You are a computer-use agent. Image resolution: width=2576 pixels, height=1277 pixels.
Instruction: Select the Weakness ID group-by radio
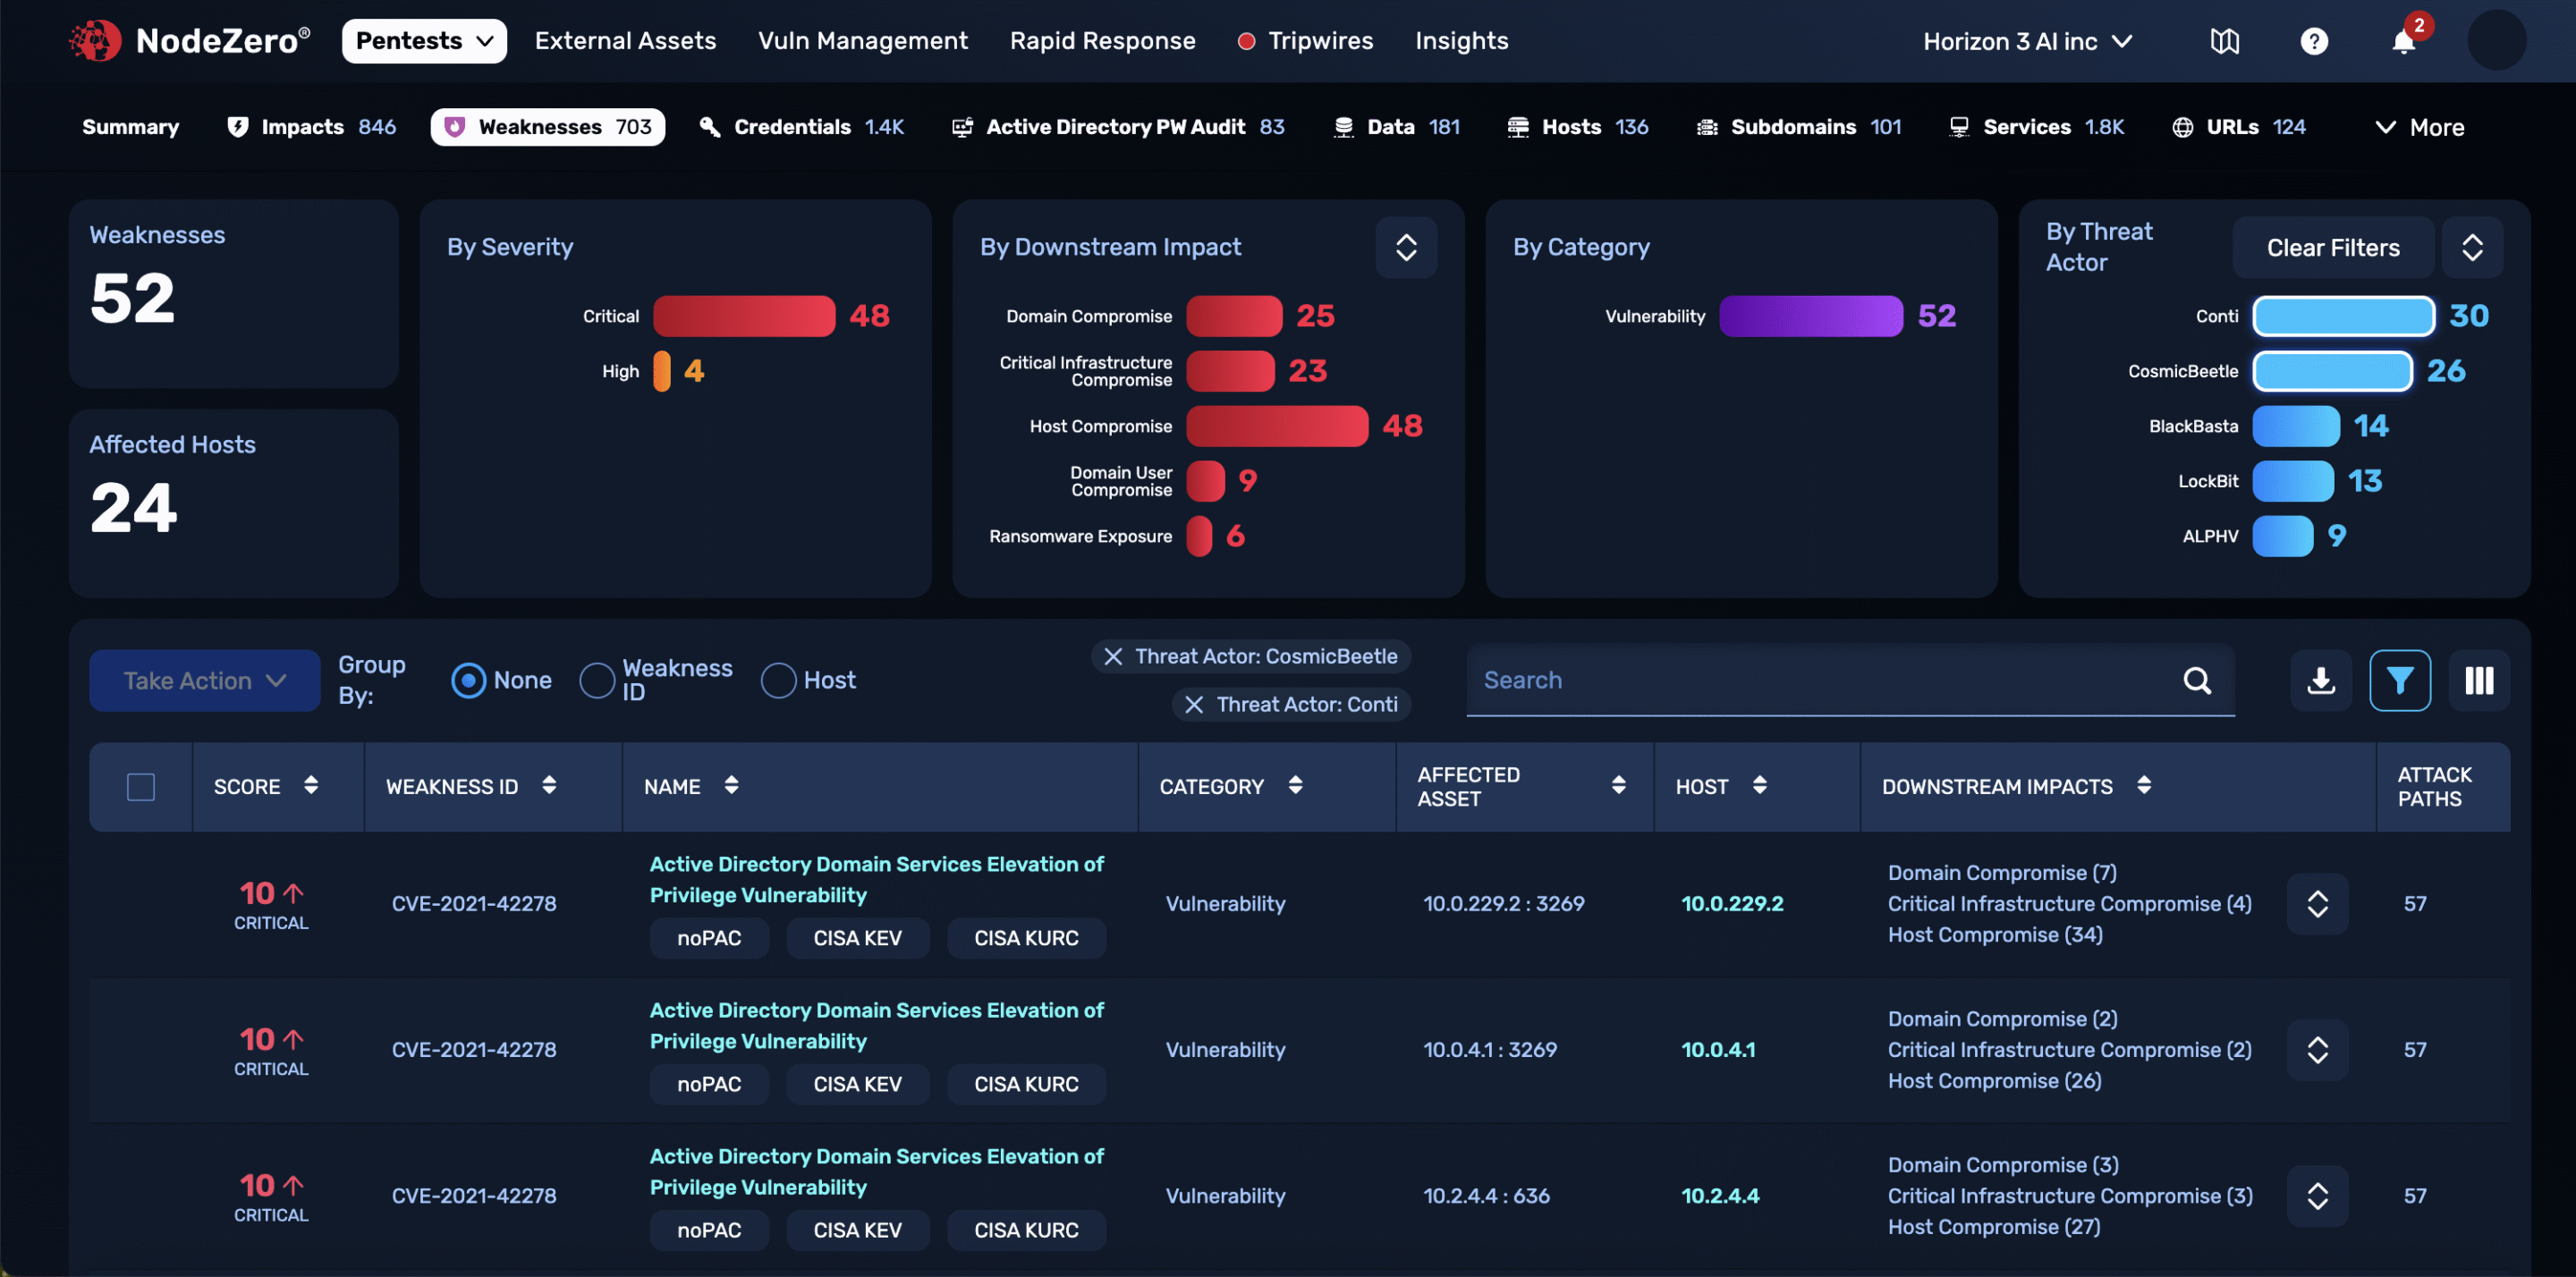pyautogui.click(x=597, y=681)
